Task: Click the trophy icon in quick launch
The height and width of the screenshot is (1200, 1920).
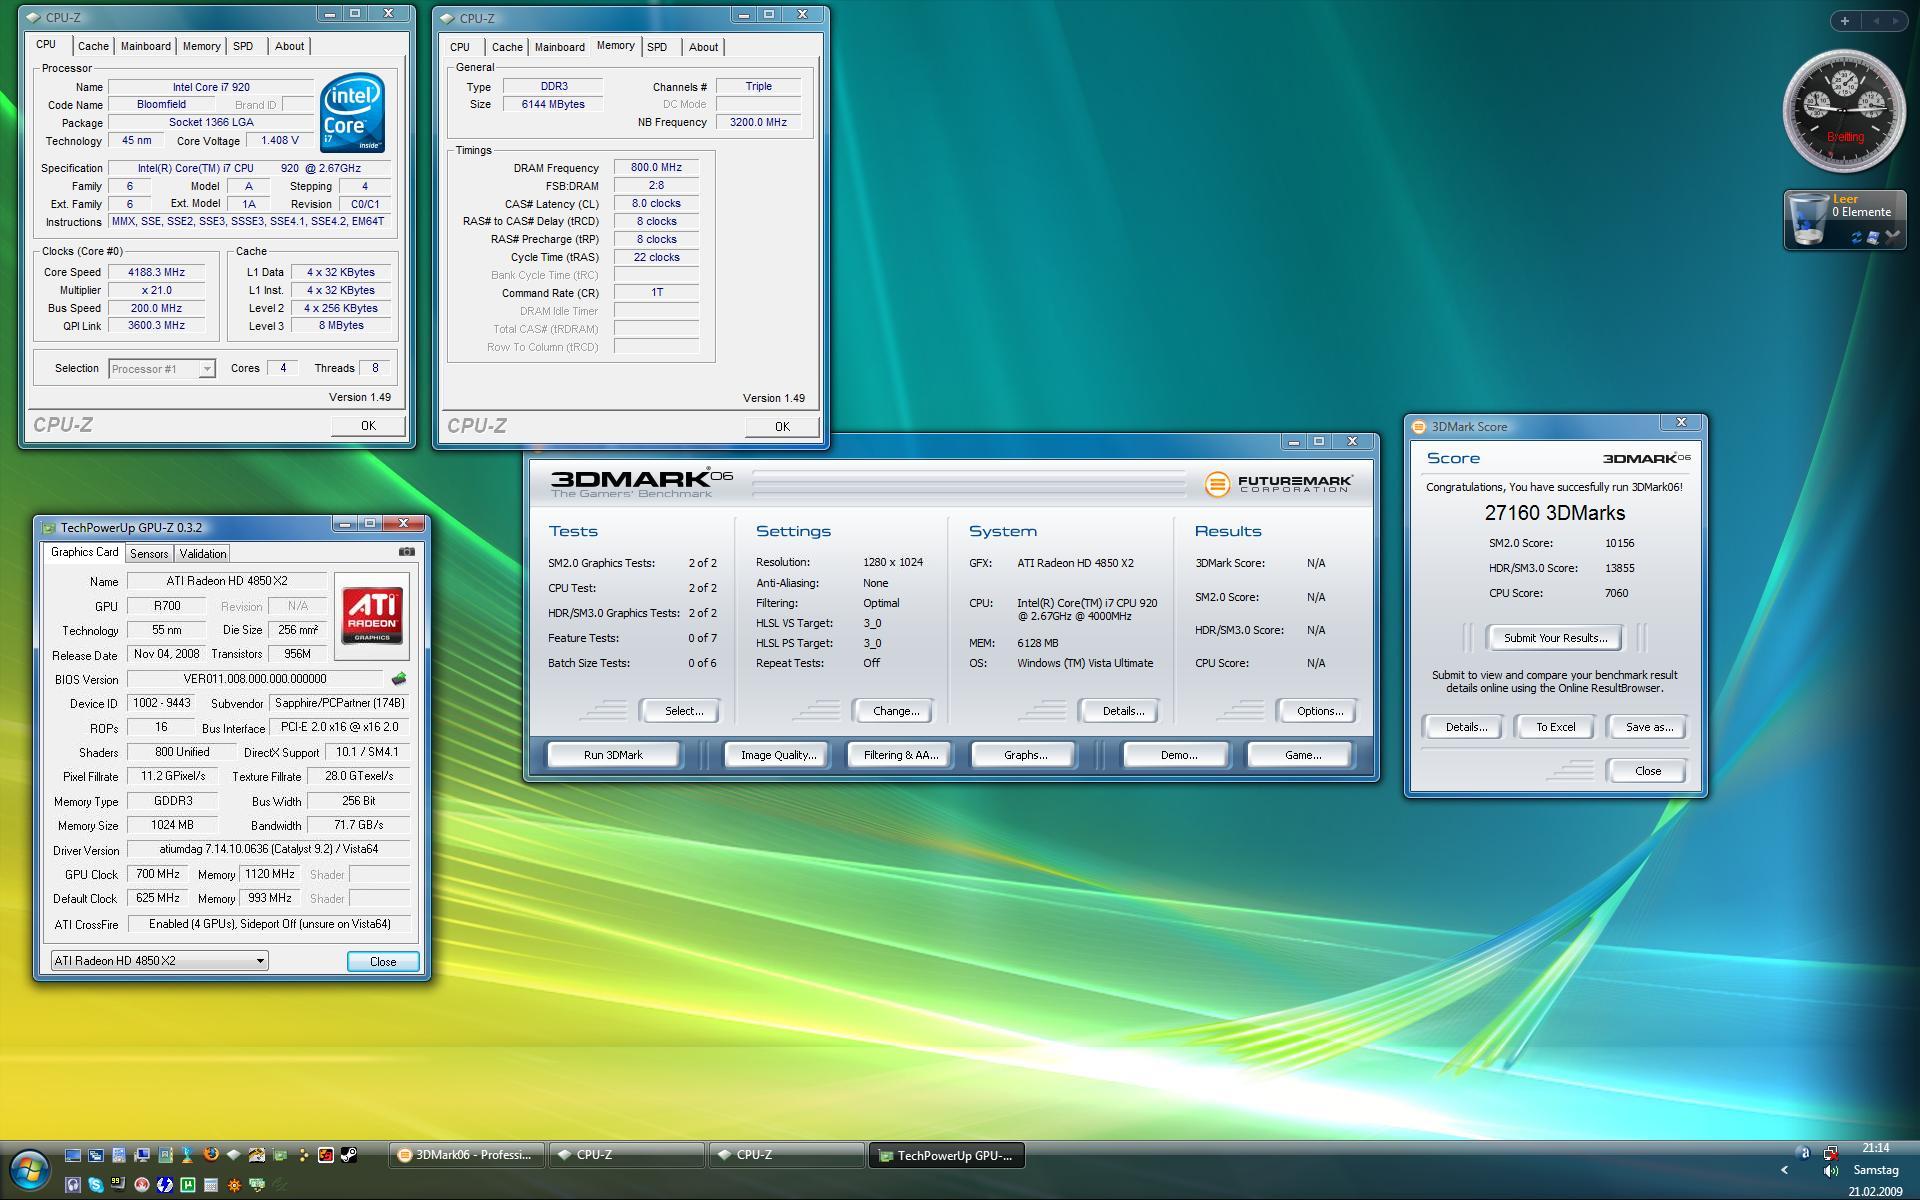Action: (x=187, y=1155)
